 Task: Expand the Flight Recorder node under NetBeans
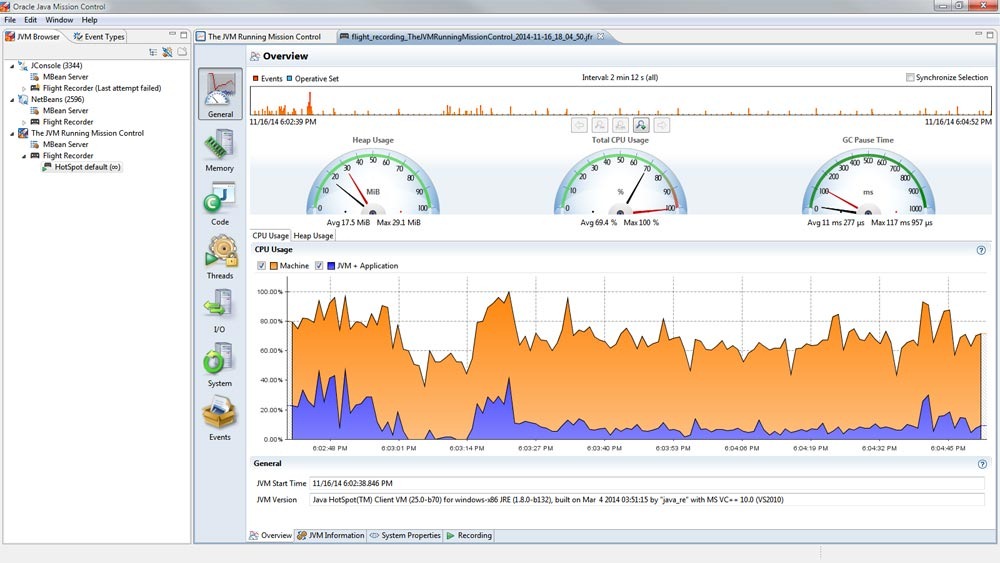coord(24,122)
